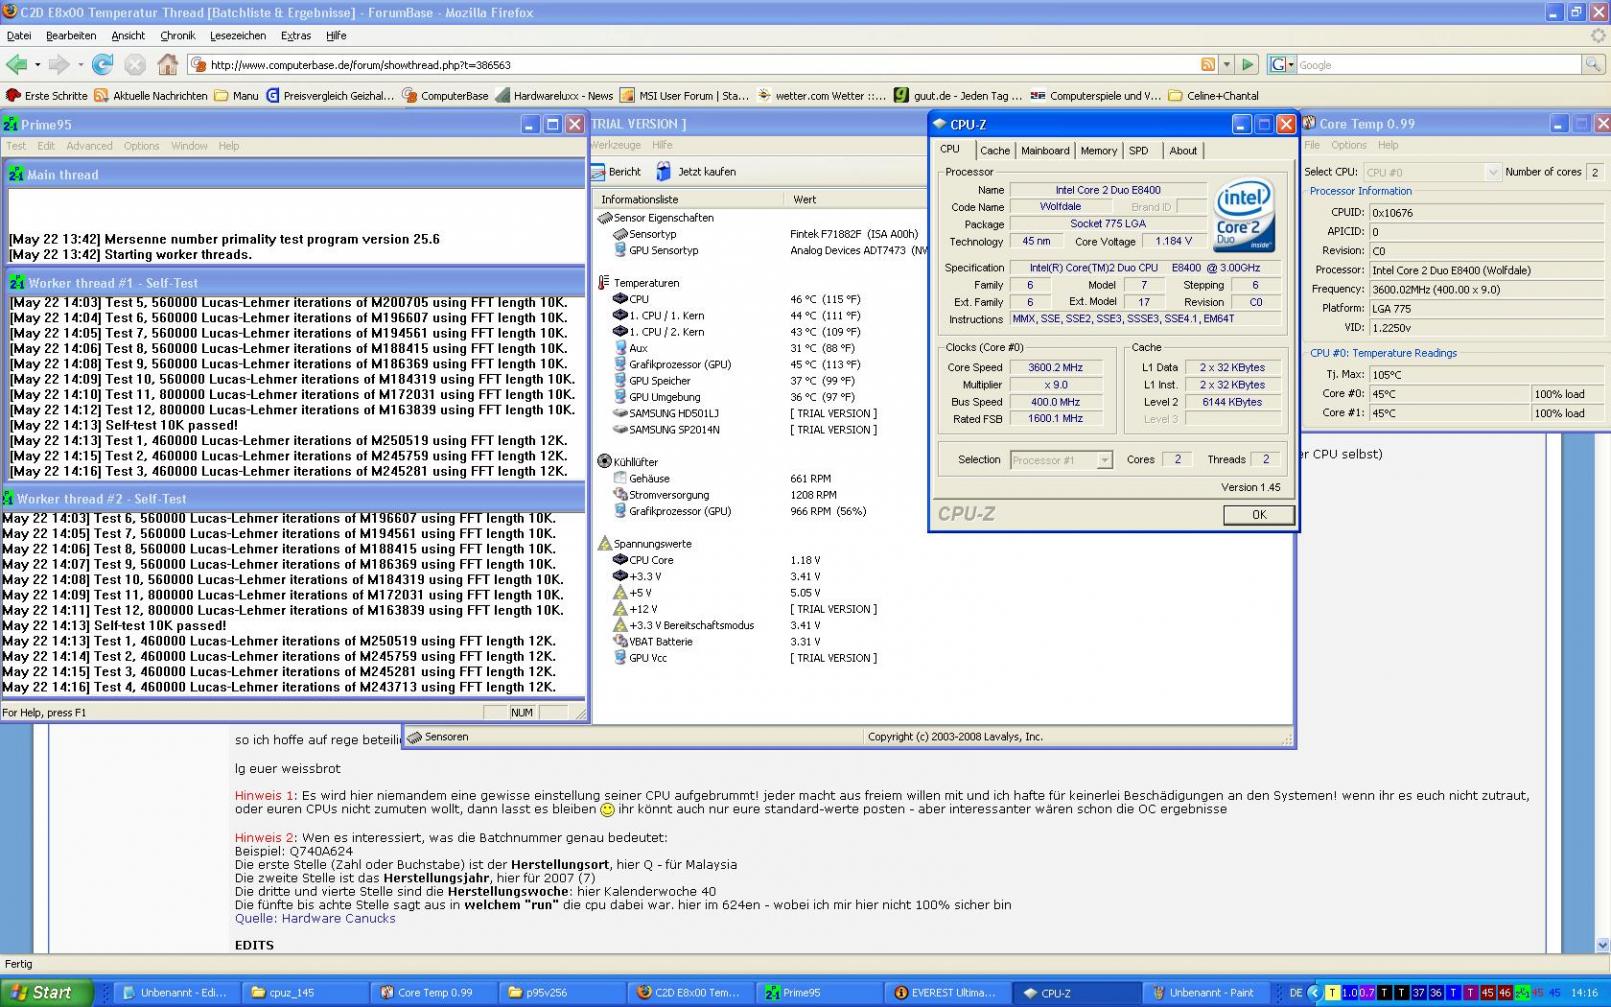Follow the Quelle: Hardware Canucks link
The width and height of the screenshot is (1611, 1007).
[315, 919]
